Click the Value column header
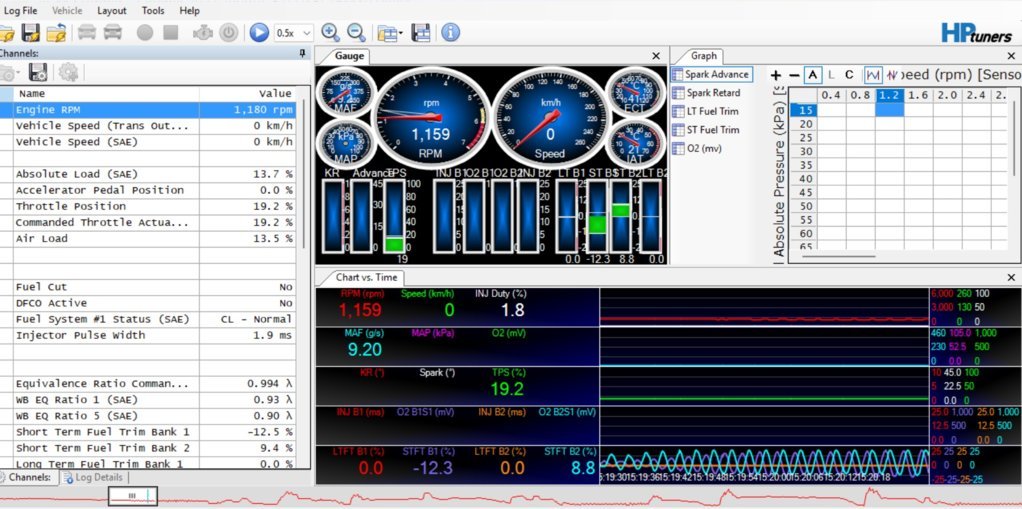 tap(248, 94)
